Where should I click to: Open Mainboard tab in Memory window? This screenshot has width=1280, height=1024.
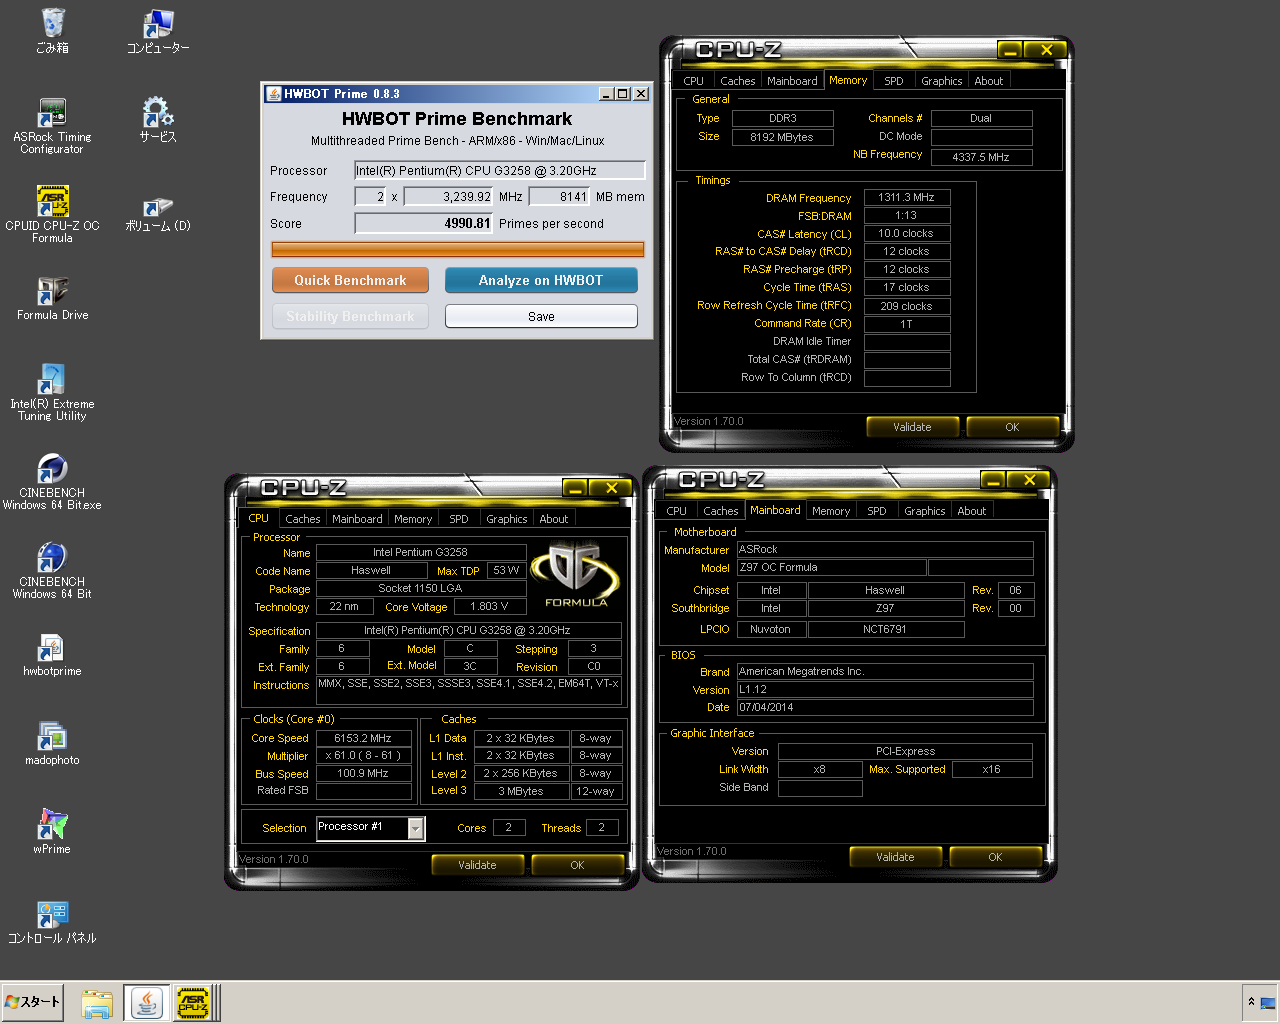792,81
